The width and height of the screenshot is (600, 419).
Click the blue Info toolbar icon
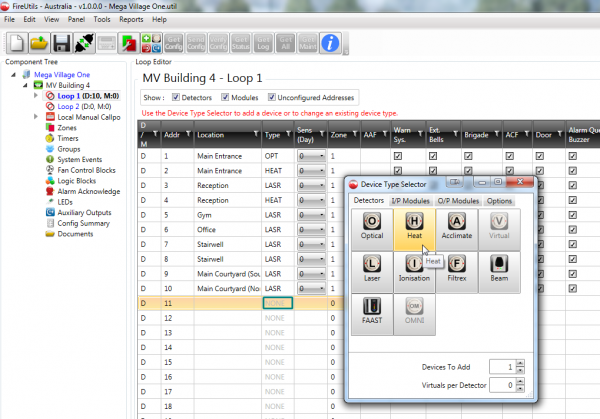coord(330,43)
